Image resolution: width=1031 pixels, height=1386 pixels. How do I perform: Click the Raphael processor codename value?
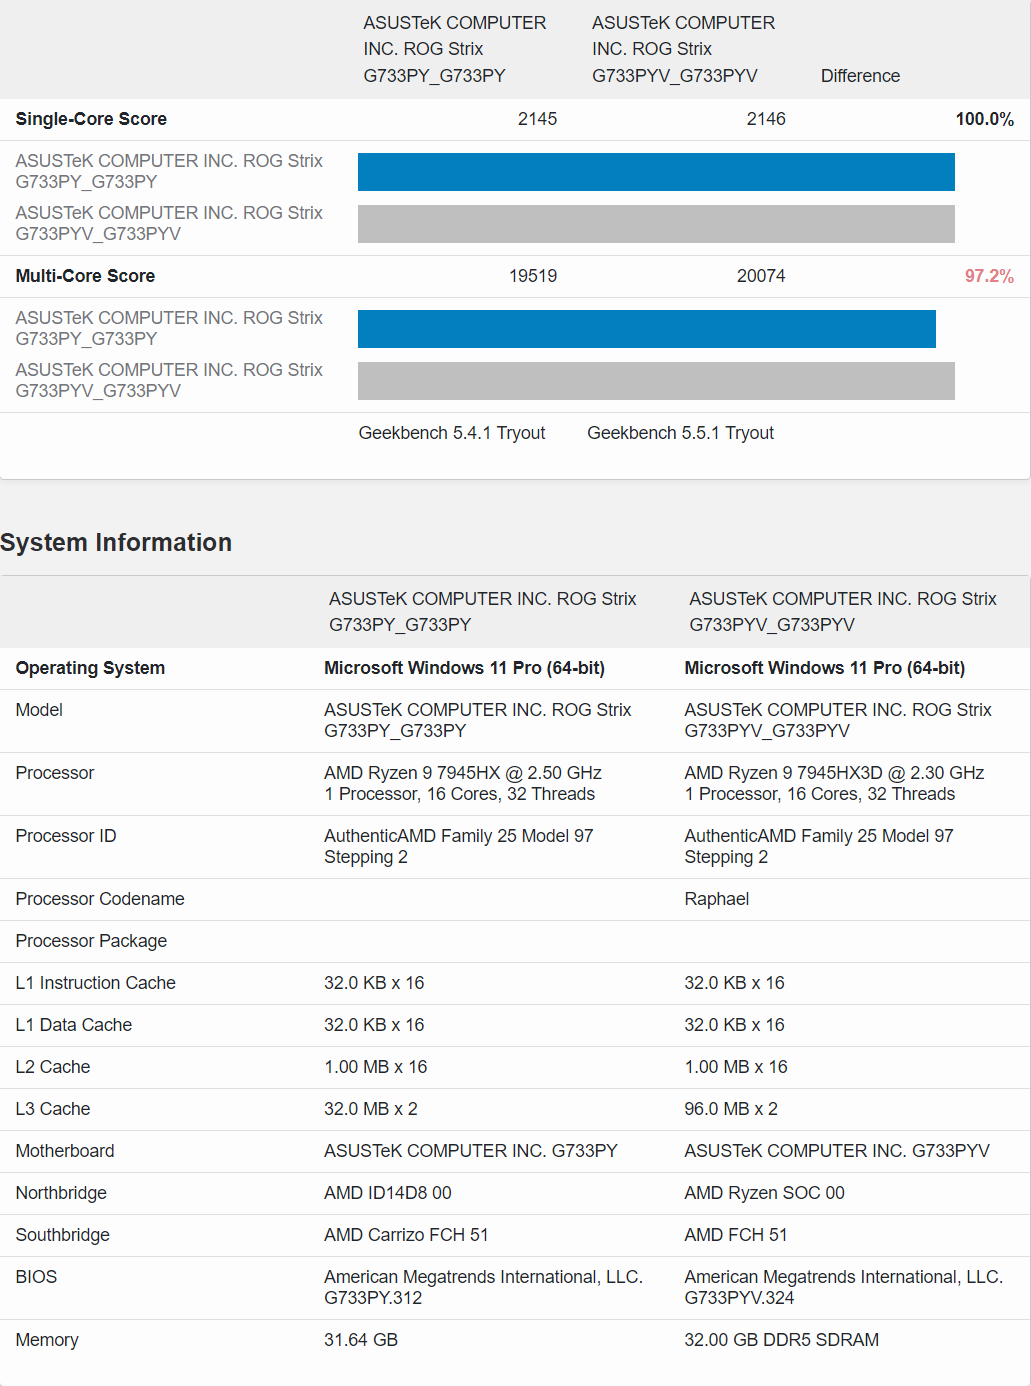[x=716, y=899]
